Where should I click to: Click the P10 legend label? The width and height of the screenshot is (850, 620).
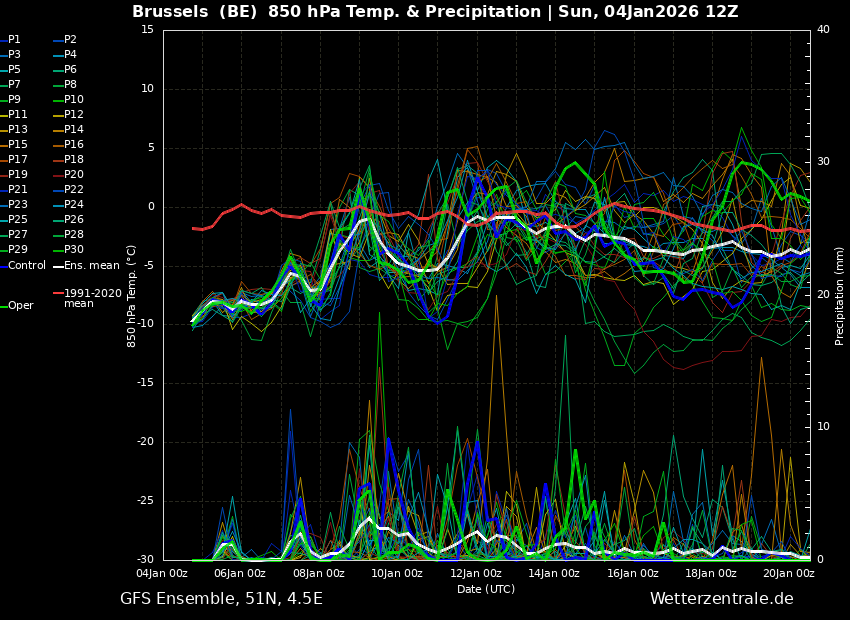pos(74,100)
